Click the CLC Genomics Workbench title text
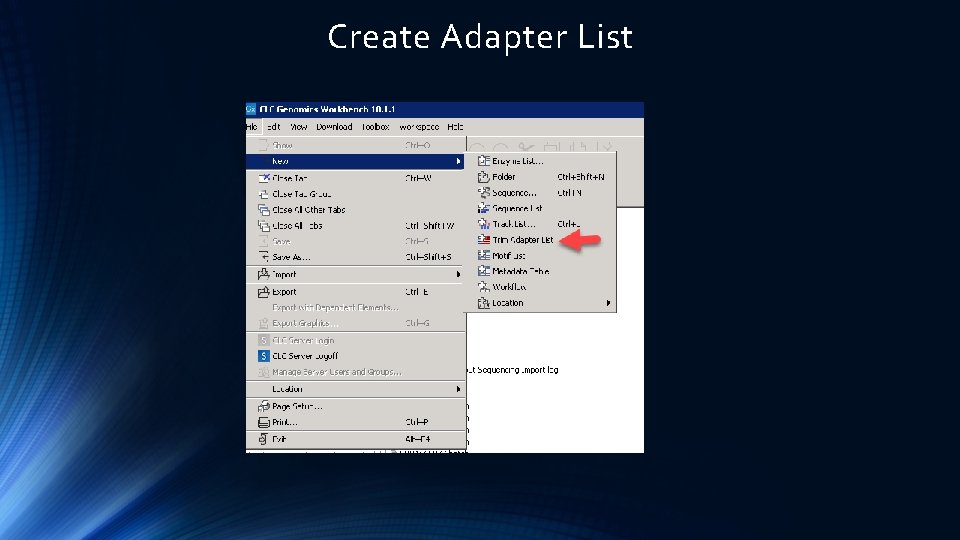The width and height of the screenshot is (960, 540). coord(328,109)
